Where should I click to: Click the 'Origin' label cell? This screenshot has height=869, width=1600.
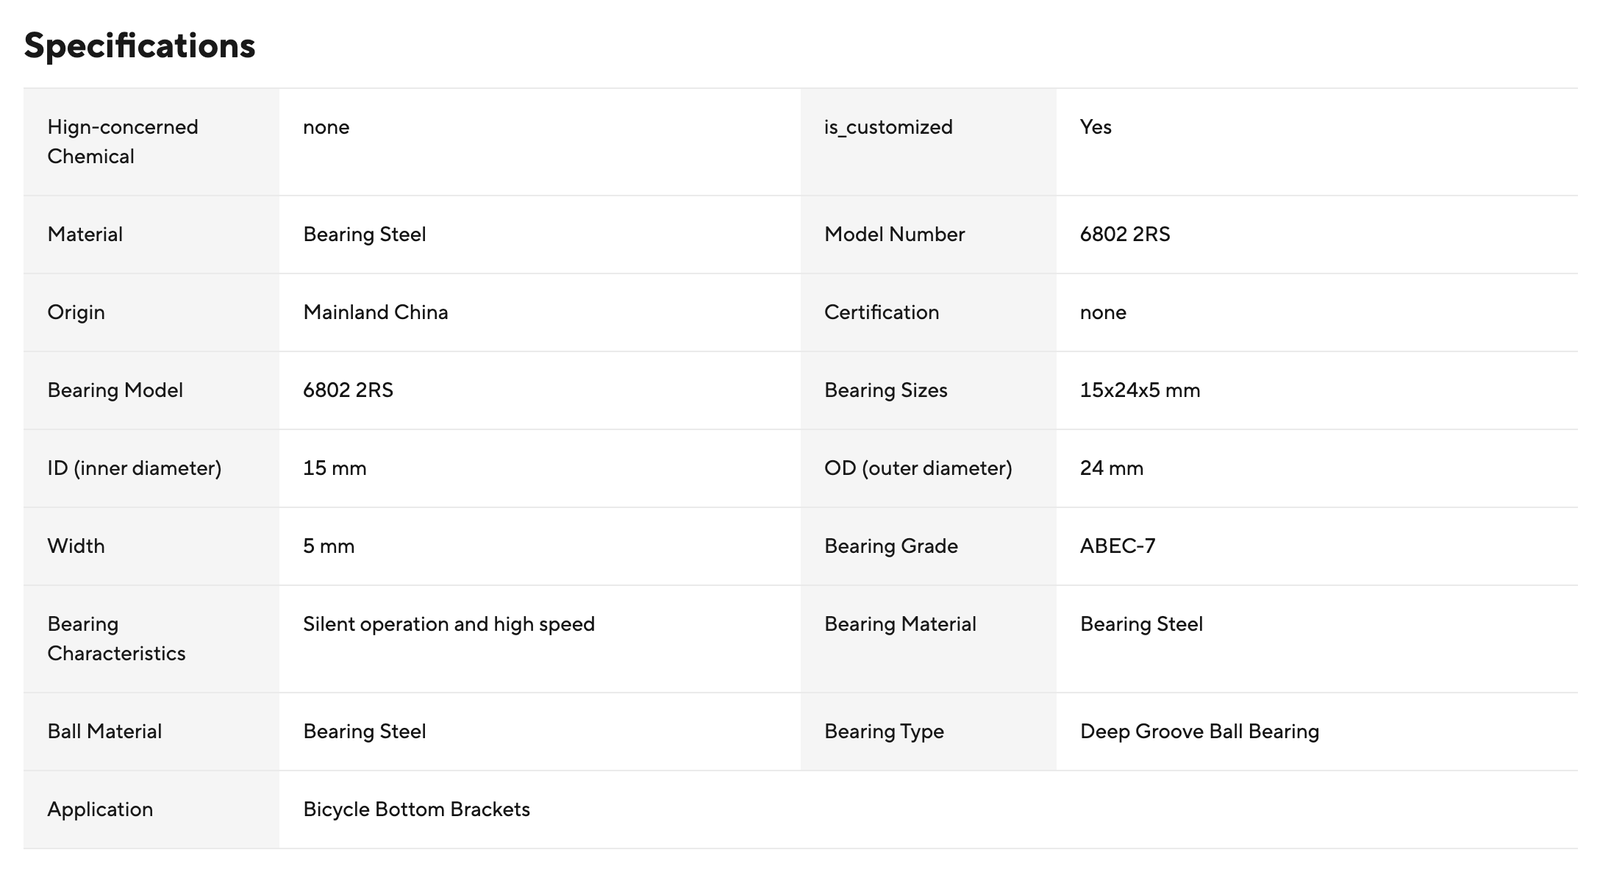[151, 312]
